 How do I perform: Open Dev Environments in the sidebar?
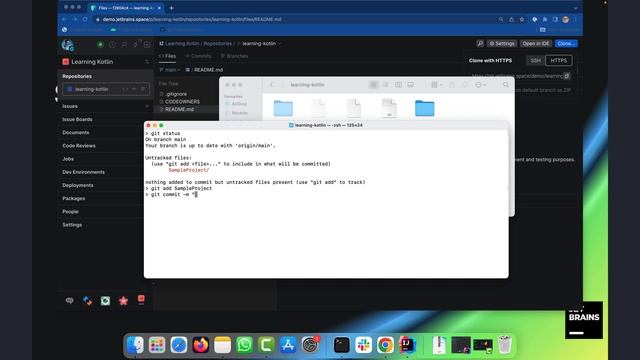tap(83, 172)
